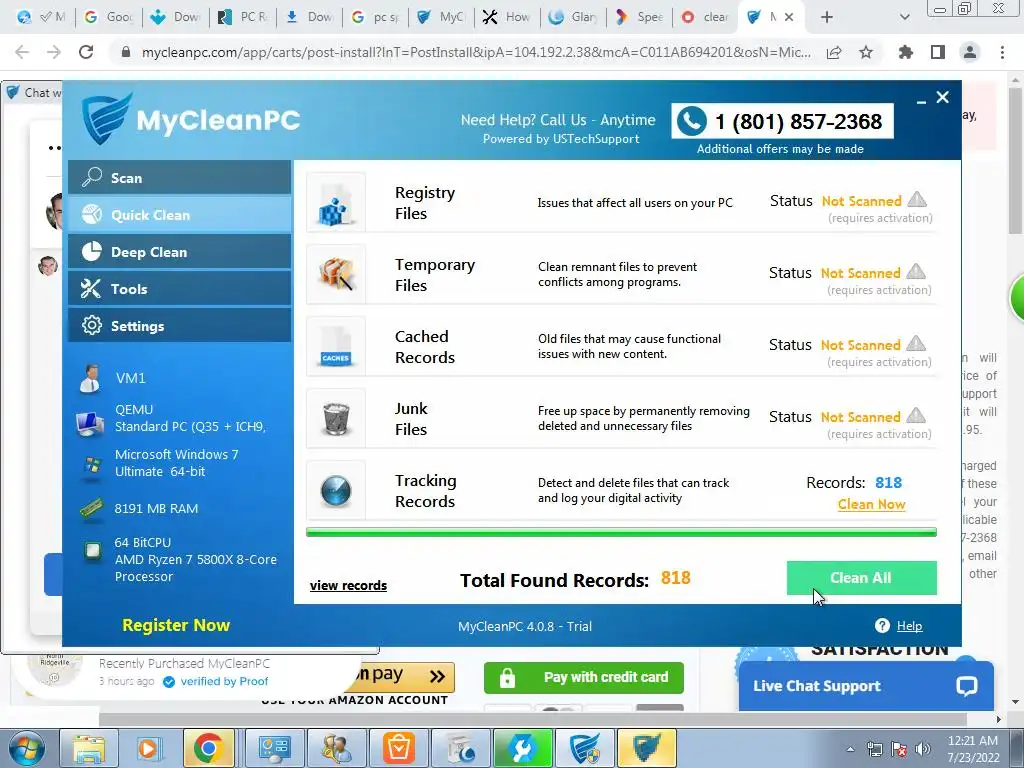The width and height of the screenshot is (1024, 768).
Task: Open the Chrome profile avatar
Action: pyautogui.click(x=970, y=52)
